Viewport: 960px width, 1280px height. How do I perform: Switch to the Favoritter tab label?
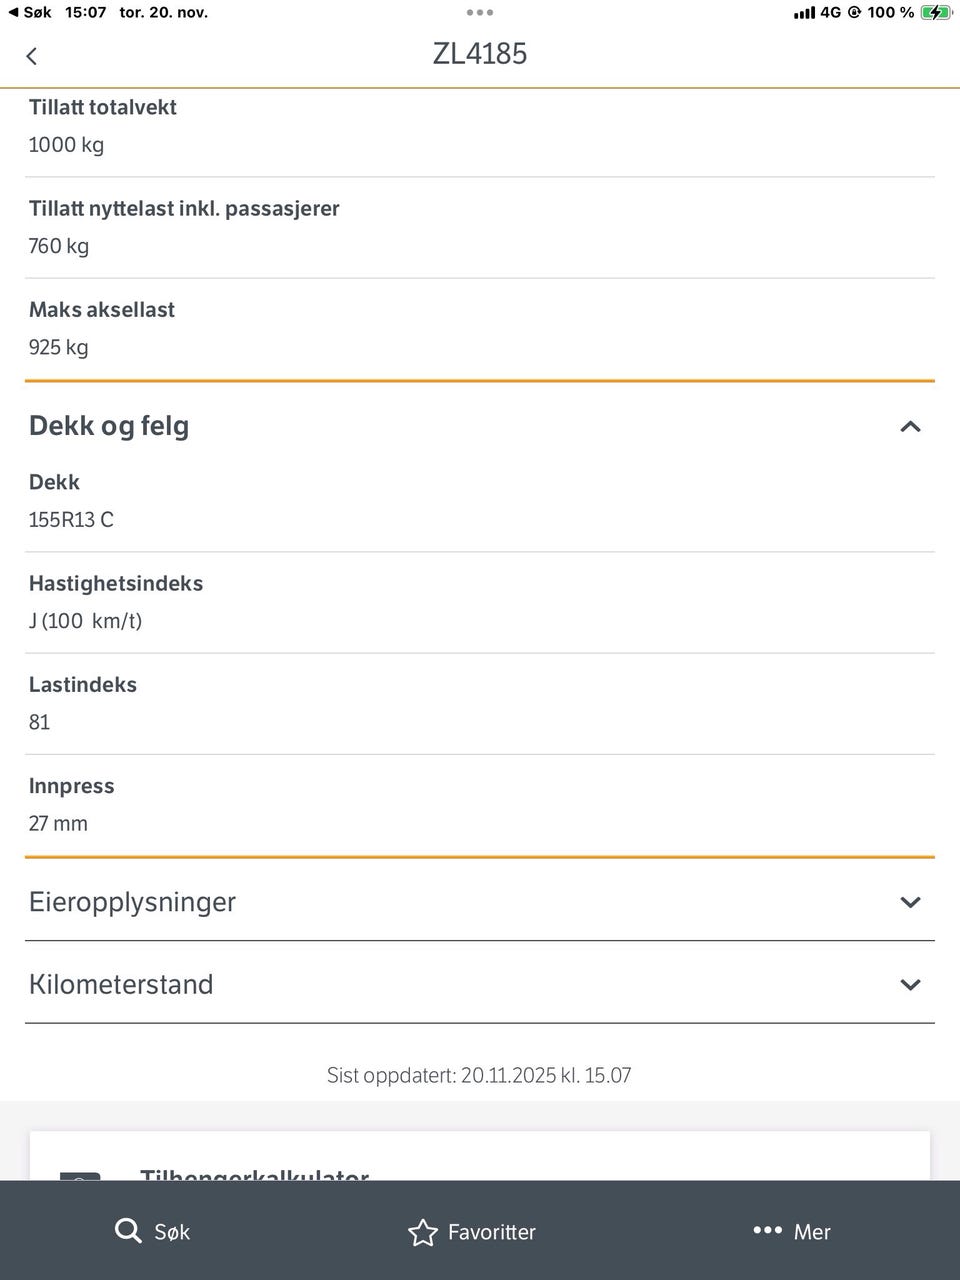click(x=491, y=1232)
